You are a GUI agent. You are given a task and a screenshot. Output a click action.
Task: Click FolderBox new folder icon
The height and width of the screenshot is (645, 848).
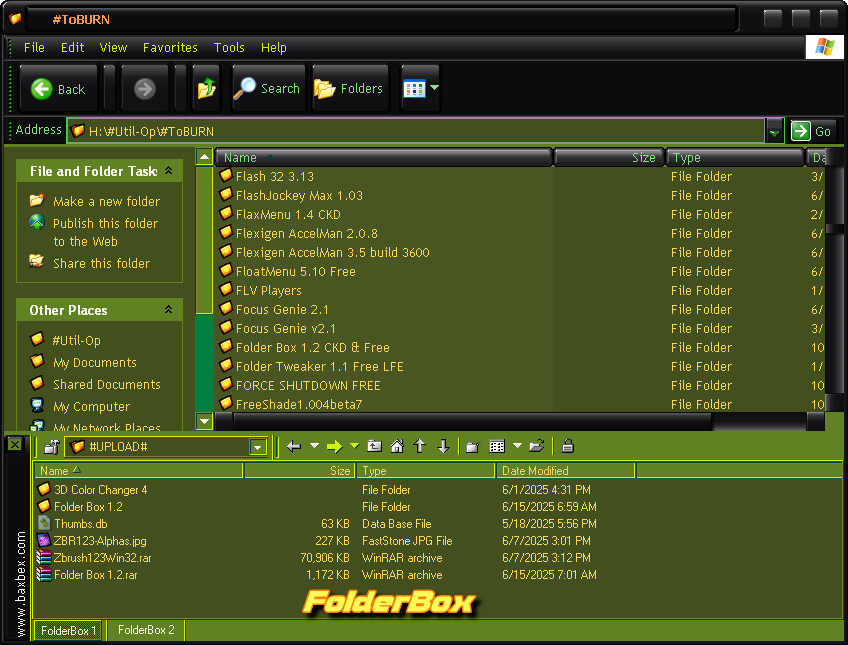tap(472, 447)
